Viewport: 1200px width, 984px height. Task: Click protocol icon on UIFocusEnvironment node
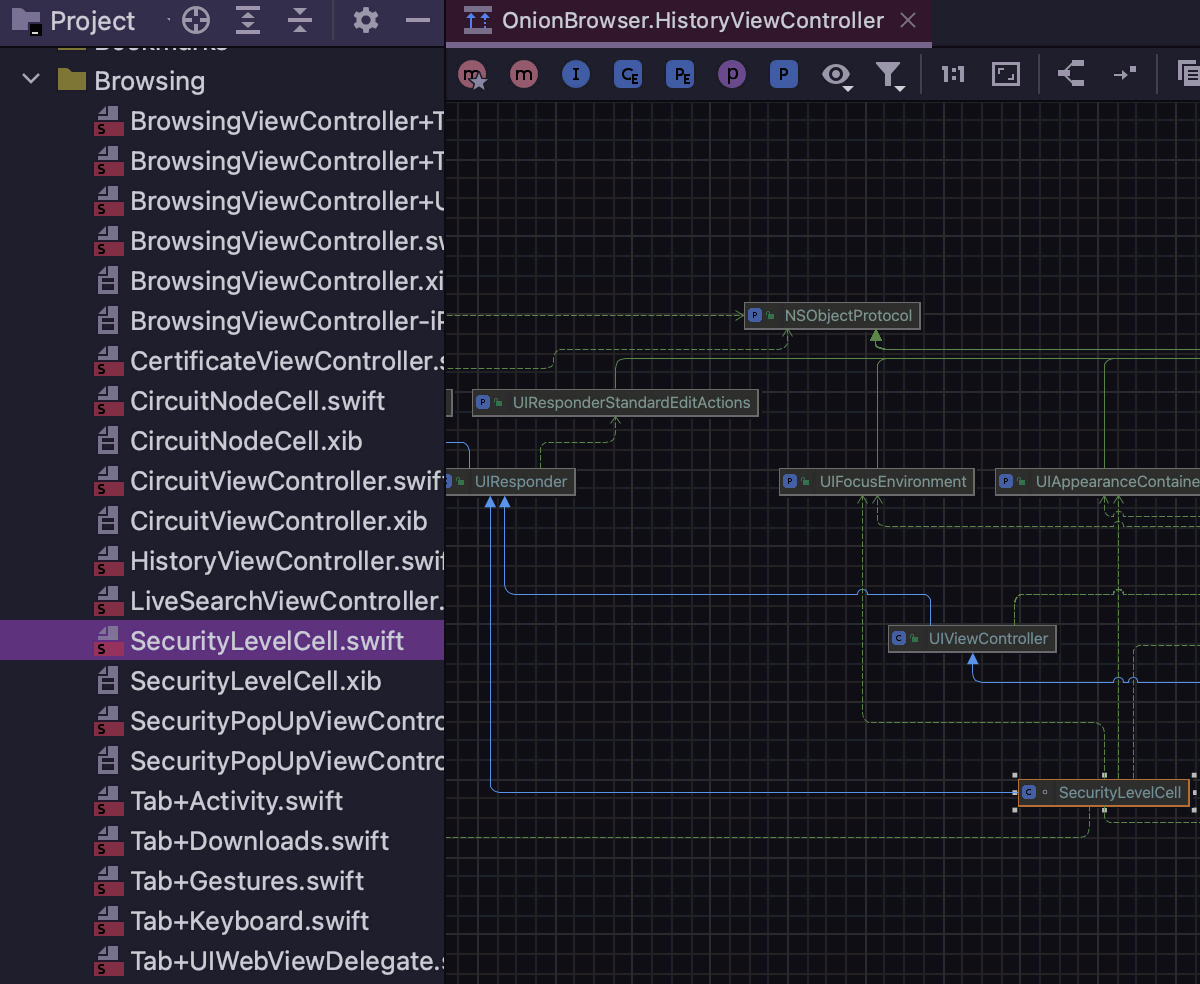(790, 481)
